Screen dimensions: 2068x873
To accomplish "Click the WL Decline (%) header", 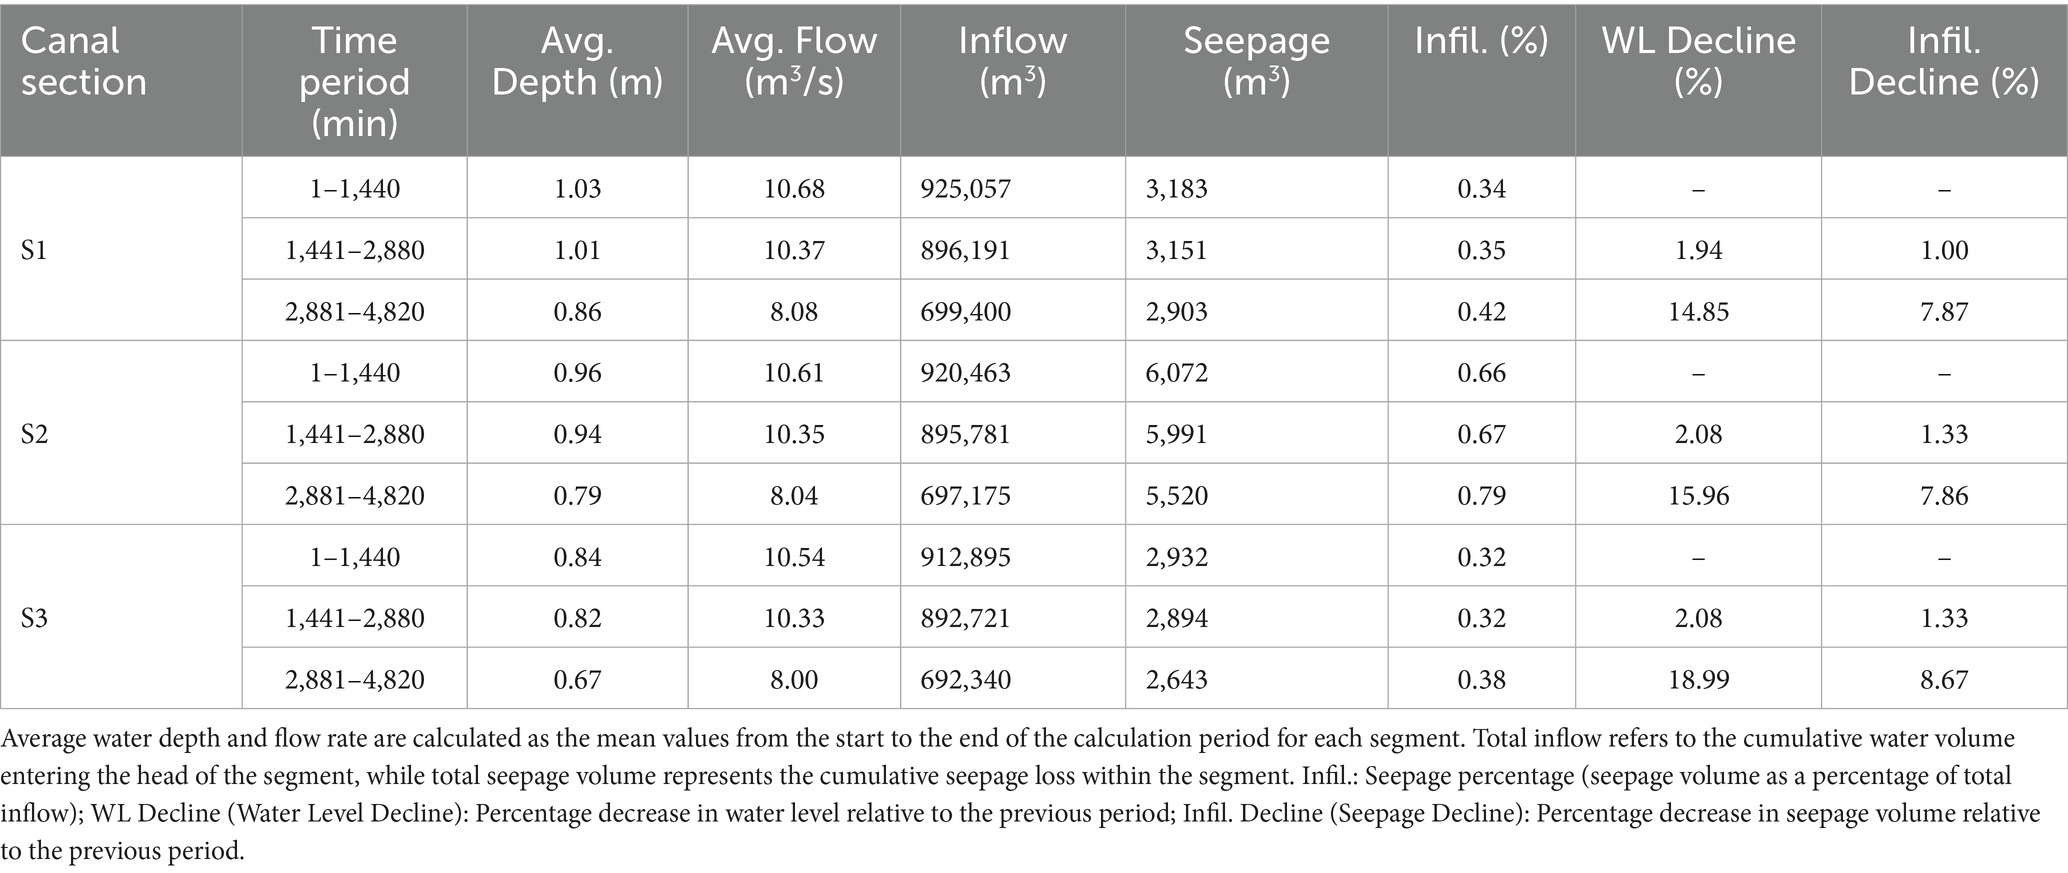I will (x=1698, y=61).
